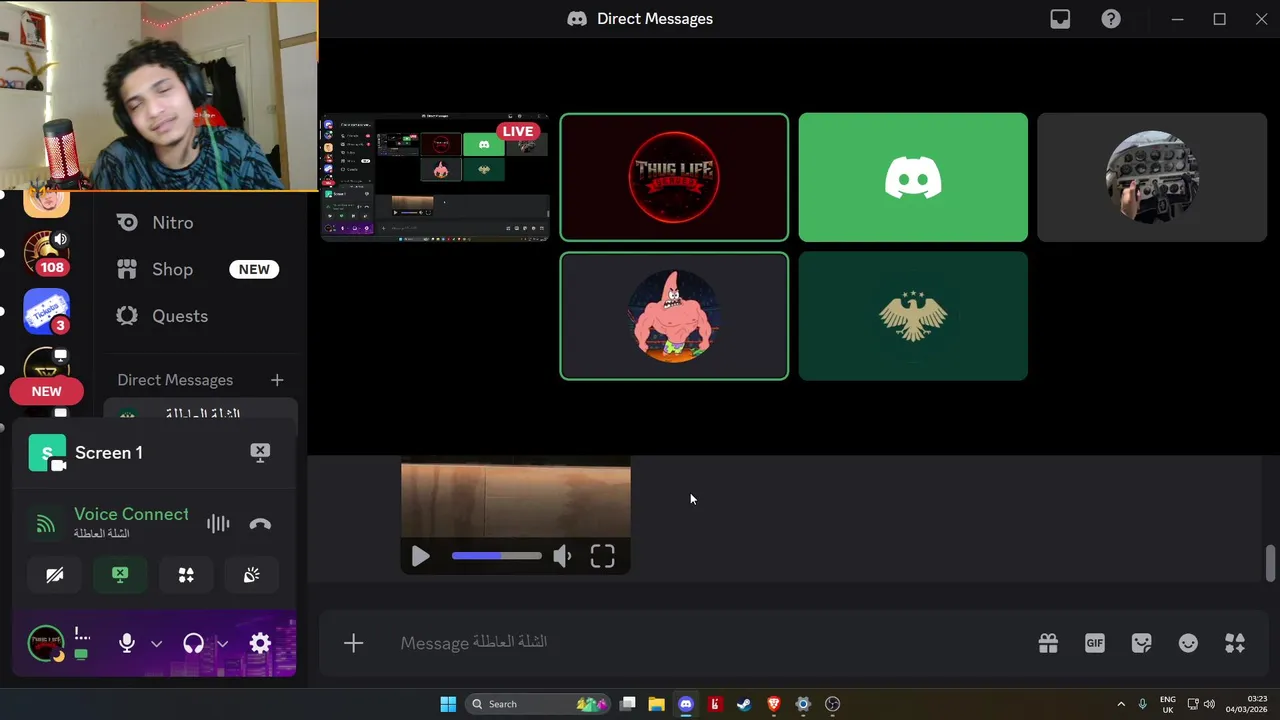Create a new direct message with plus icon
This screenshot has height=720, width=1280.
(x=277, y=380)
